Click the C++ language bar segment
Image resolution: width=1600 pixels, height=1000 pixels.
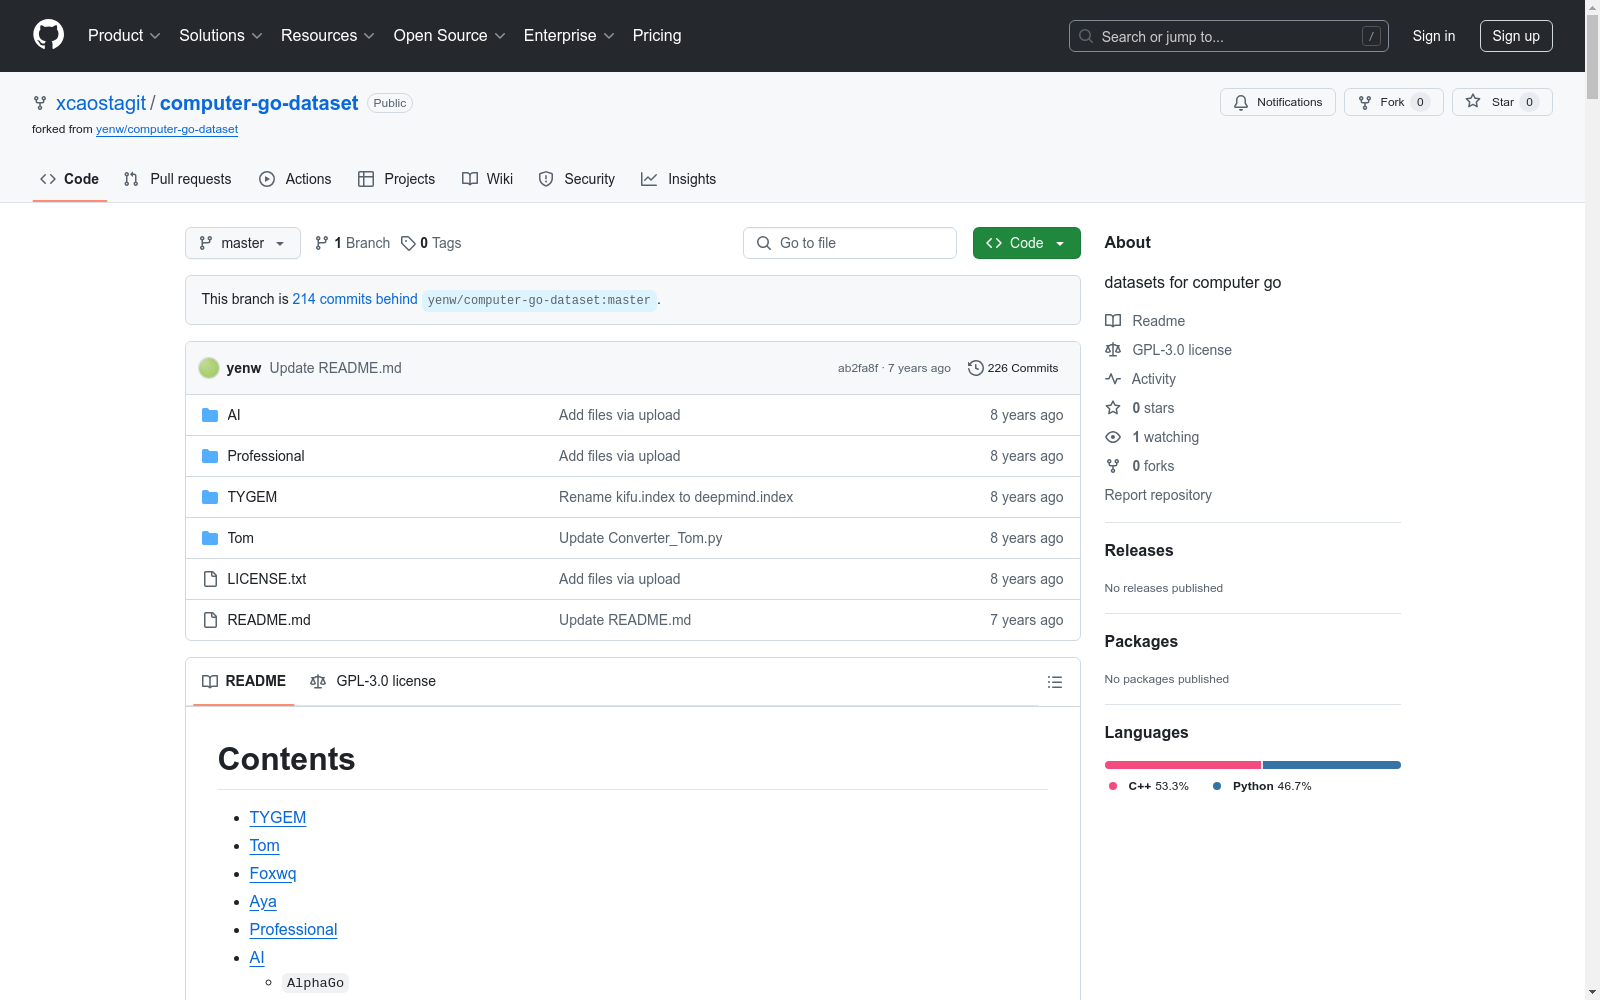(x=1183, y=765)
